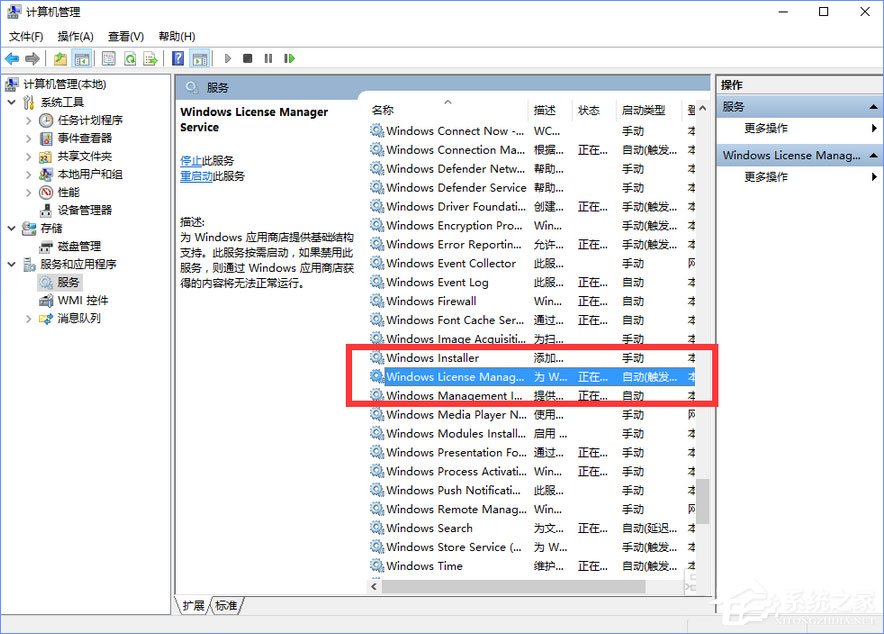Collapse the Windows License Manag 操作 panel
Image resolution: width=884 pixels, height=634 pixels.
pyautogui.click(x=873, y=155)
